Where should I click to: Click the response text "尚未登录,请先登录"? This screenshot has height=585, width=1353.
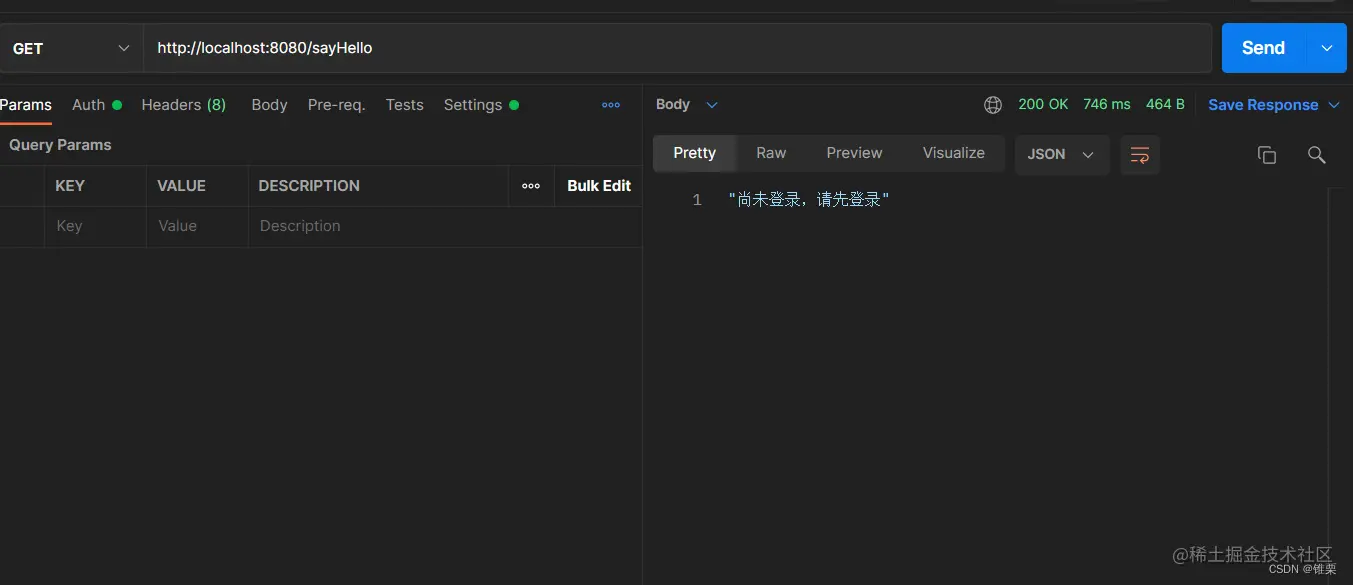809,200
